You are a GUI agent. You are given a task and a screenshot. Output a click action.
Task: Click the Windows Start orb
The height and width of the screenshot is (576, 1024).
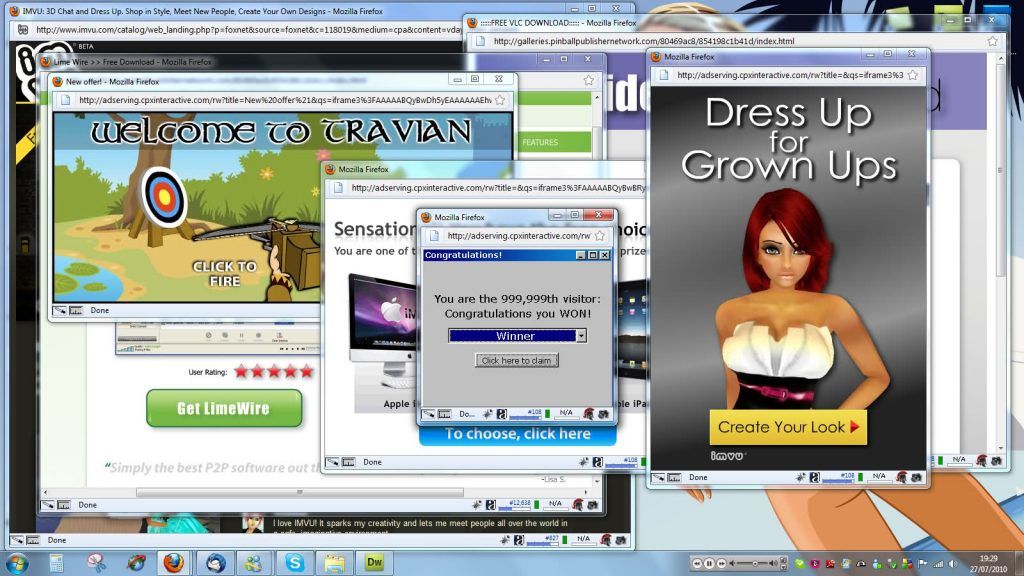[17, 563]
